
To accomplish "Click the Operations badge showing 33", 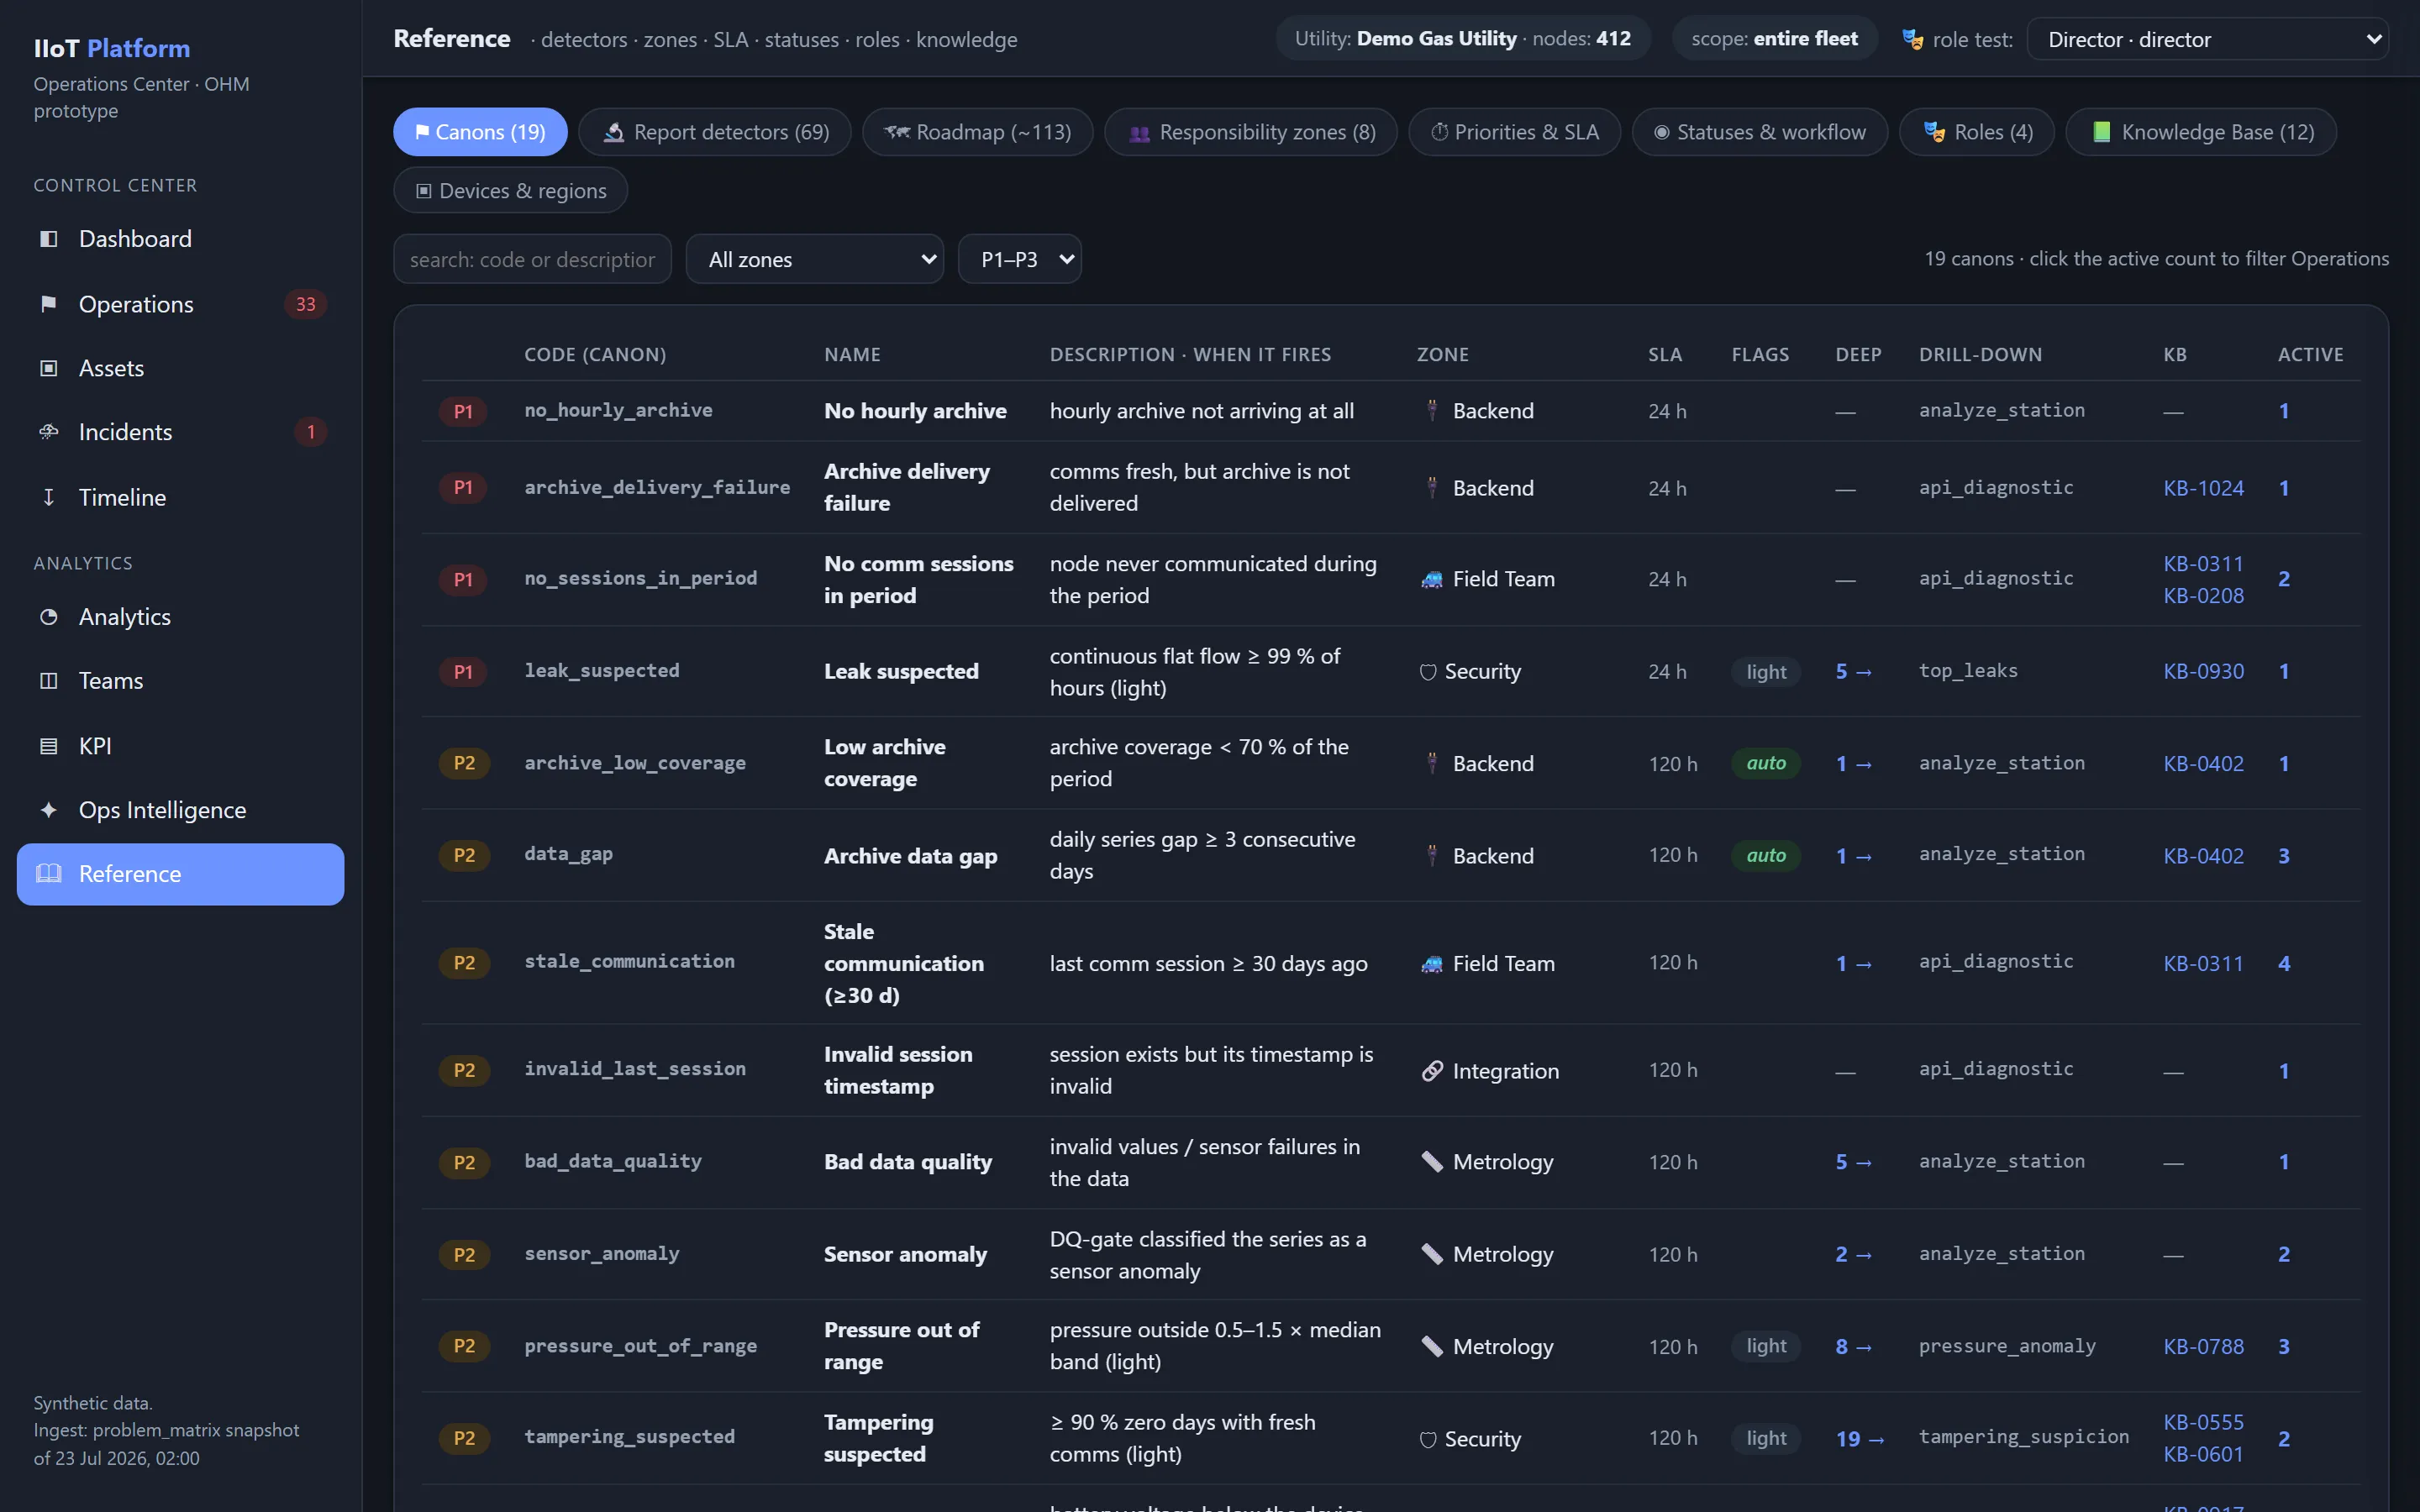I will 306,304.
